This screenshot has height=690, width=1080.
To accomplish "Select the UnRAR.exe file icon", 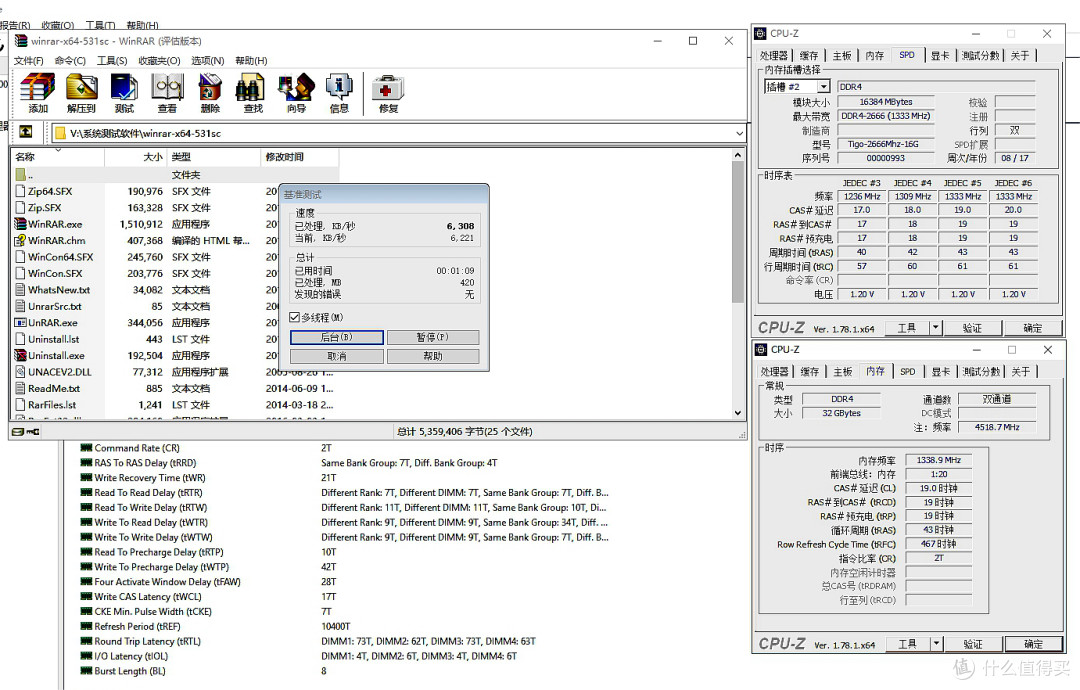I will tap(21, 322).
